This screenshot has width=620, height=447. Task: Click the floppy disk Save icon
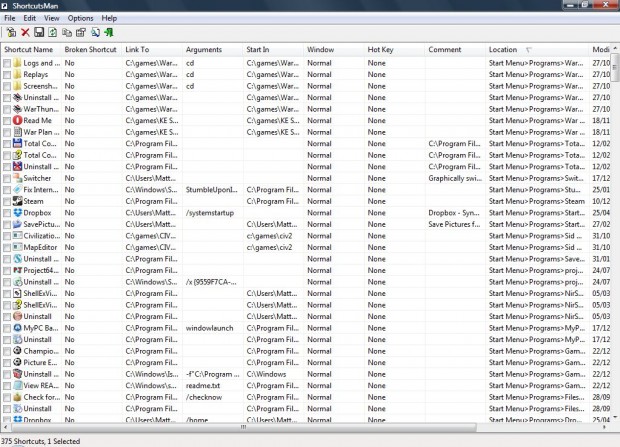(39, 32)
